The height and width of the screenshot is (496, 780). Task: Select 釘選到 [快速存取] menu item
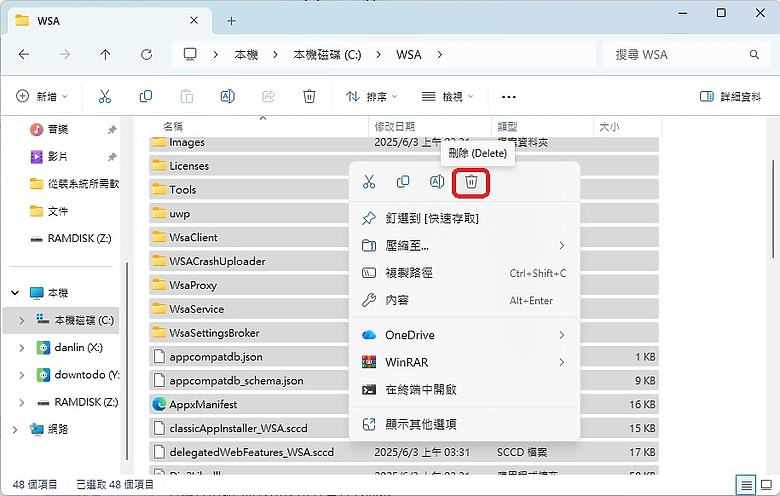pyautogui.click(x=464, y=218)
